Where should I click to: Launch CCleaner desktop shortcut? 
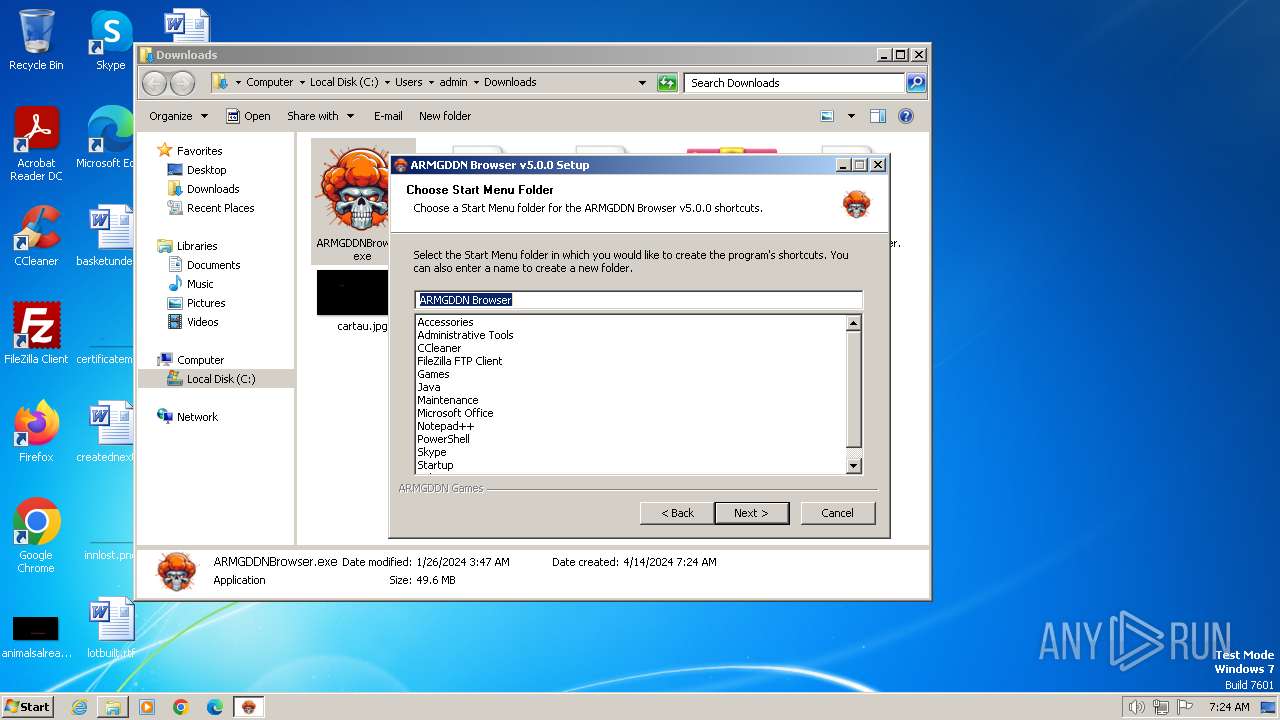tap(36, 236)
